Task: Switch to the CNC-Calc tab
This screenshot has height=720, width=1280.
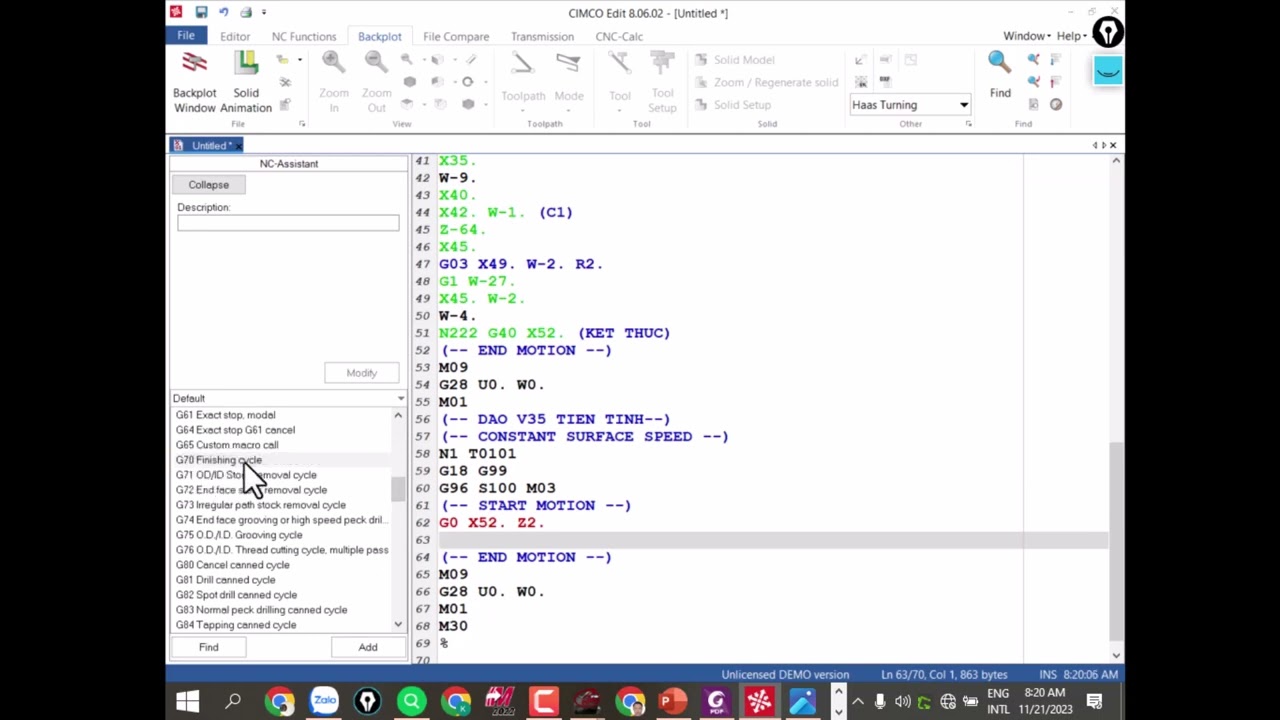Action: click(x=619, y=36)
